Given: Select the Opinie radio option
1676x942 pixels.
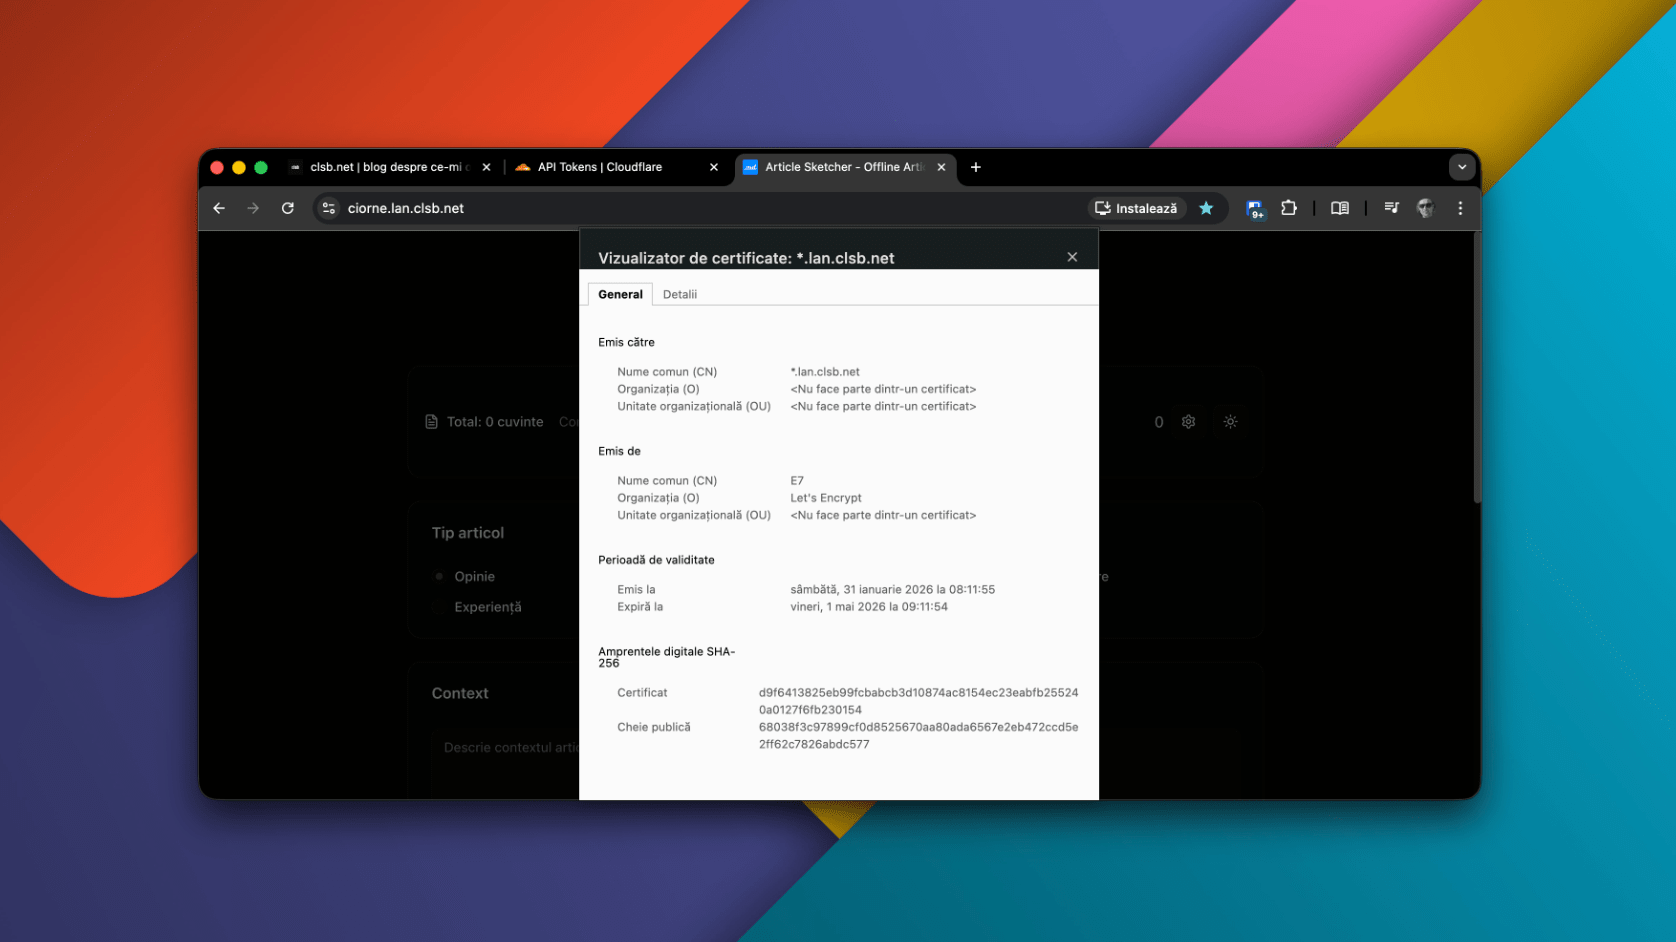Looking at the screenshot, I should pyautogui.click(x=440, y=577).
